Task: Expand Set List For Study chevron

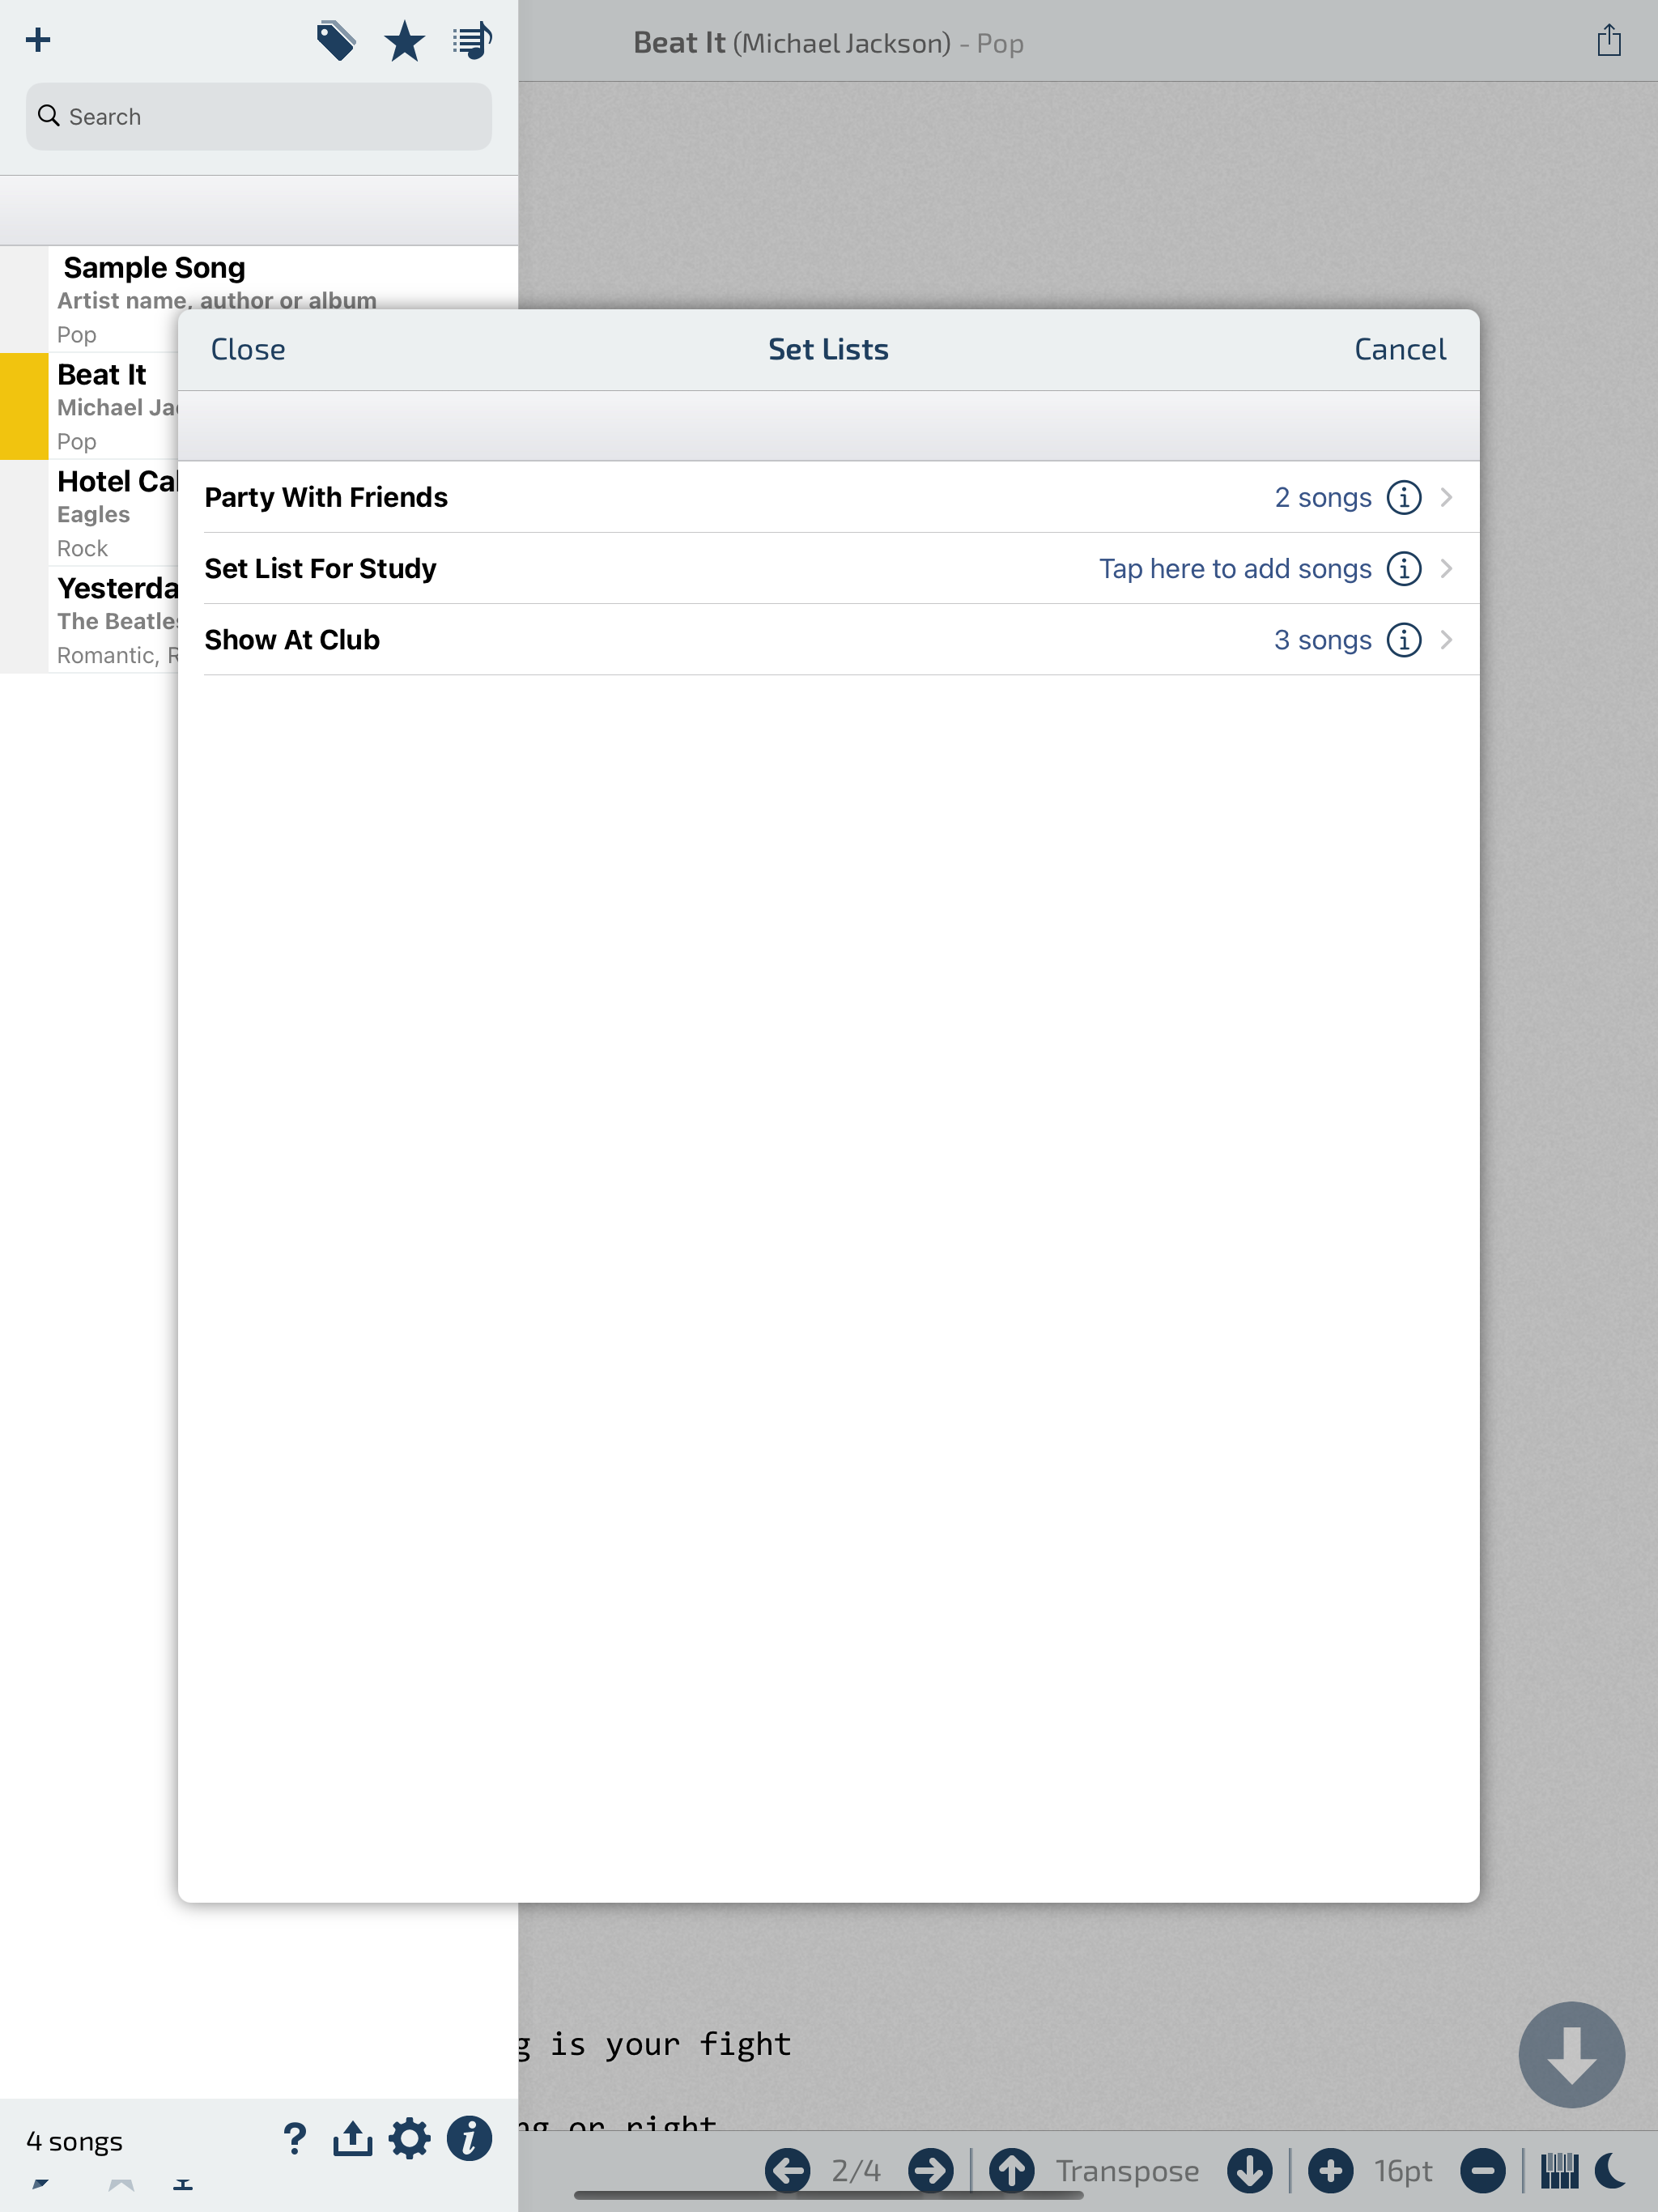Action: point(1446,568)
